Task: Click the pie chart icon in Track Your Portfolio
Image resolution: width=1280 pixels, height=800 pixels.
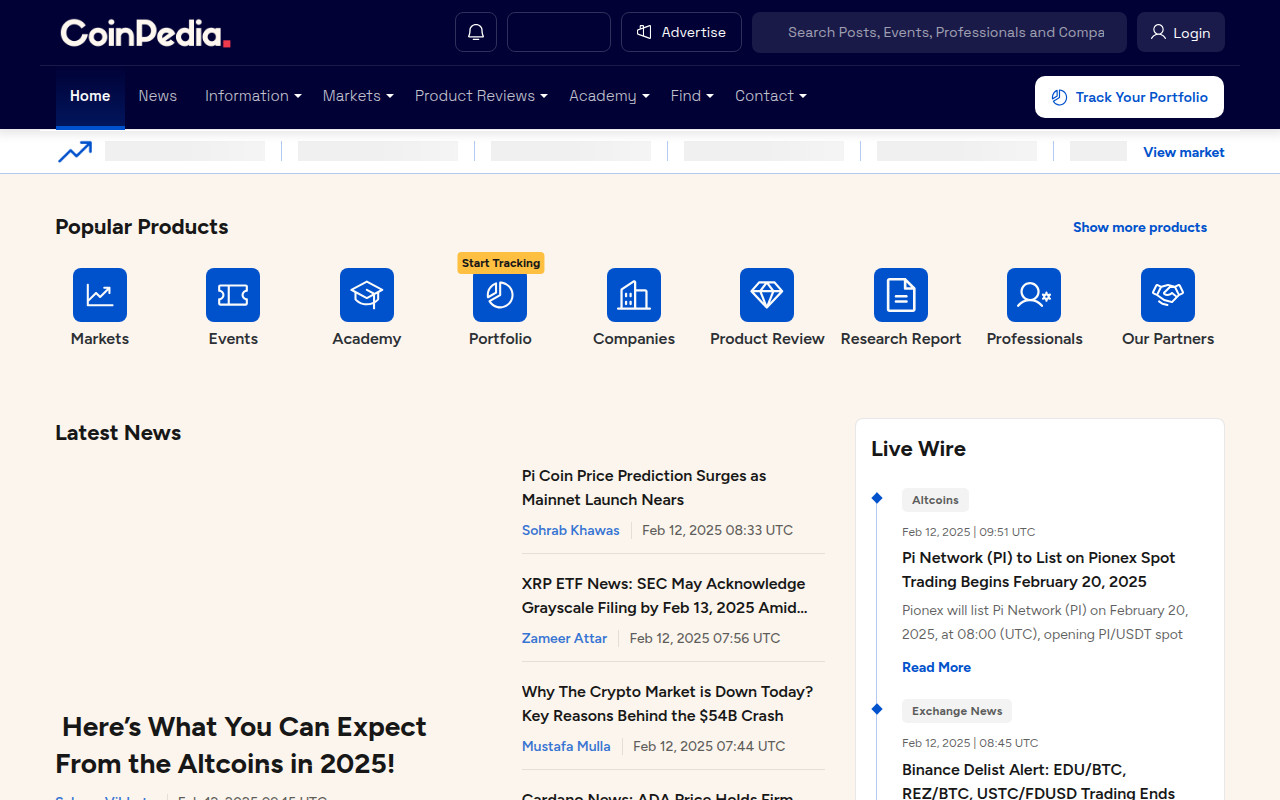Action: click(x=1059, y=97)
